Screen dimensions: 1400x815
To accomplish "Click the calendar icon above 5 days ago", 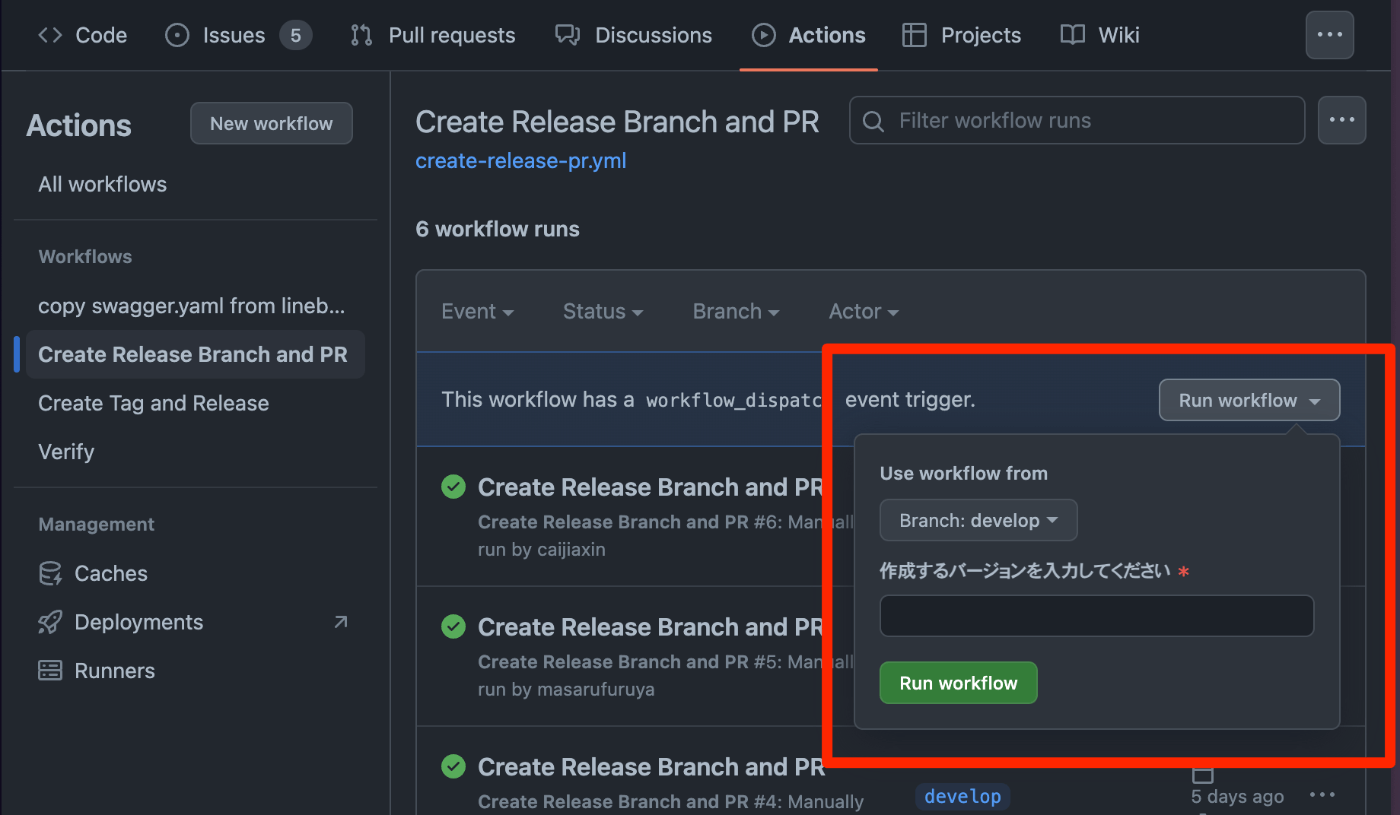I will click(1203, 774).
